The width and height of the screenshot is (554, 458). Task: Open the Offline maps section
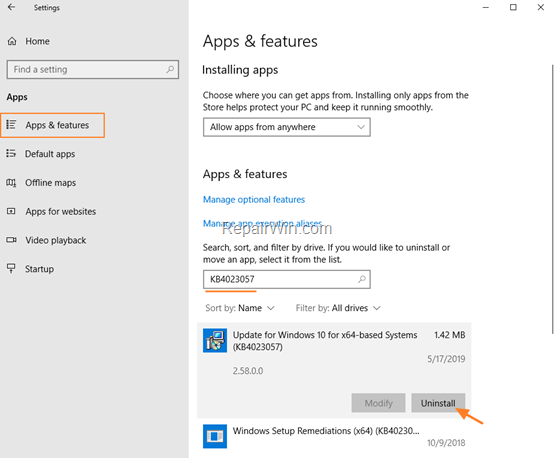click(50, 183)
